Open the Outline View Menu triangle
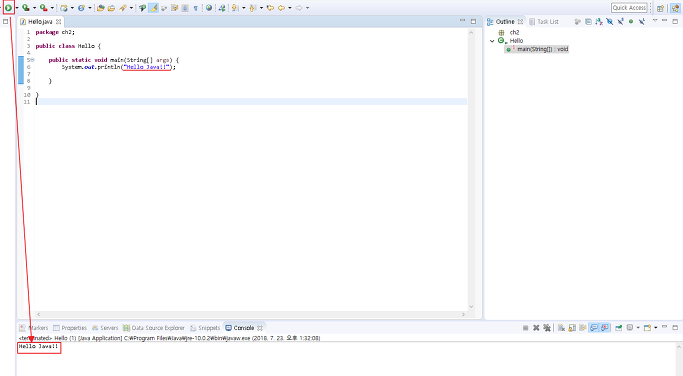 pyautogui.click(x=655, y=20)
